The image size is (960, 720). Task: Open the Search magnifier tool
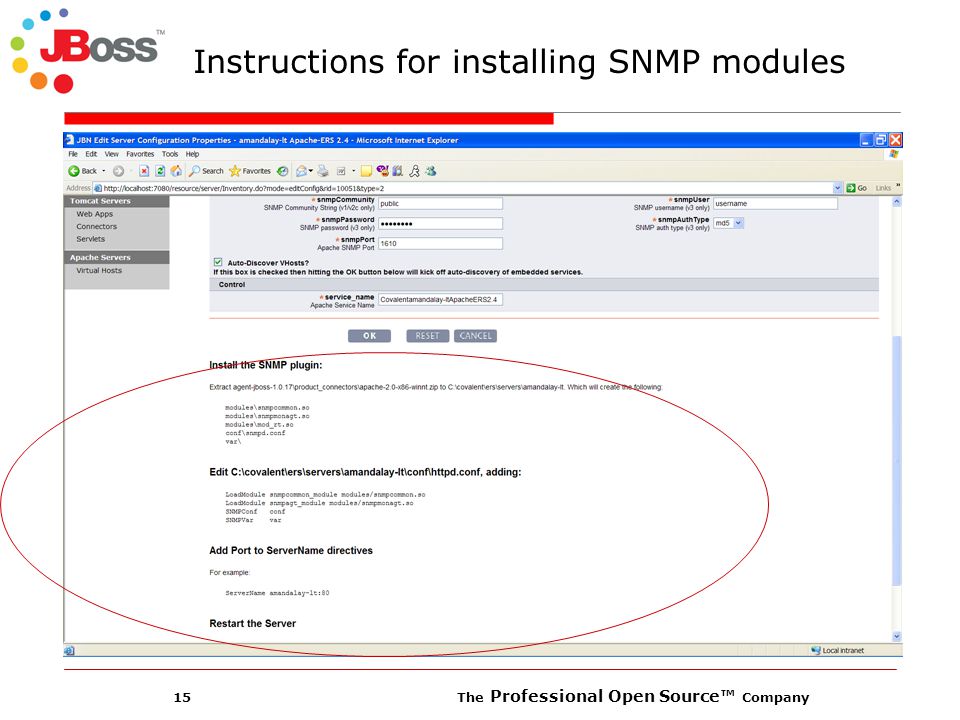click(206, 171)
